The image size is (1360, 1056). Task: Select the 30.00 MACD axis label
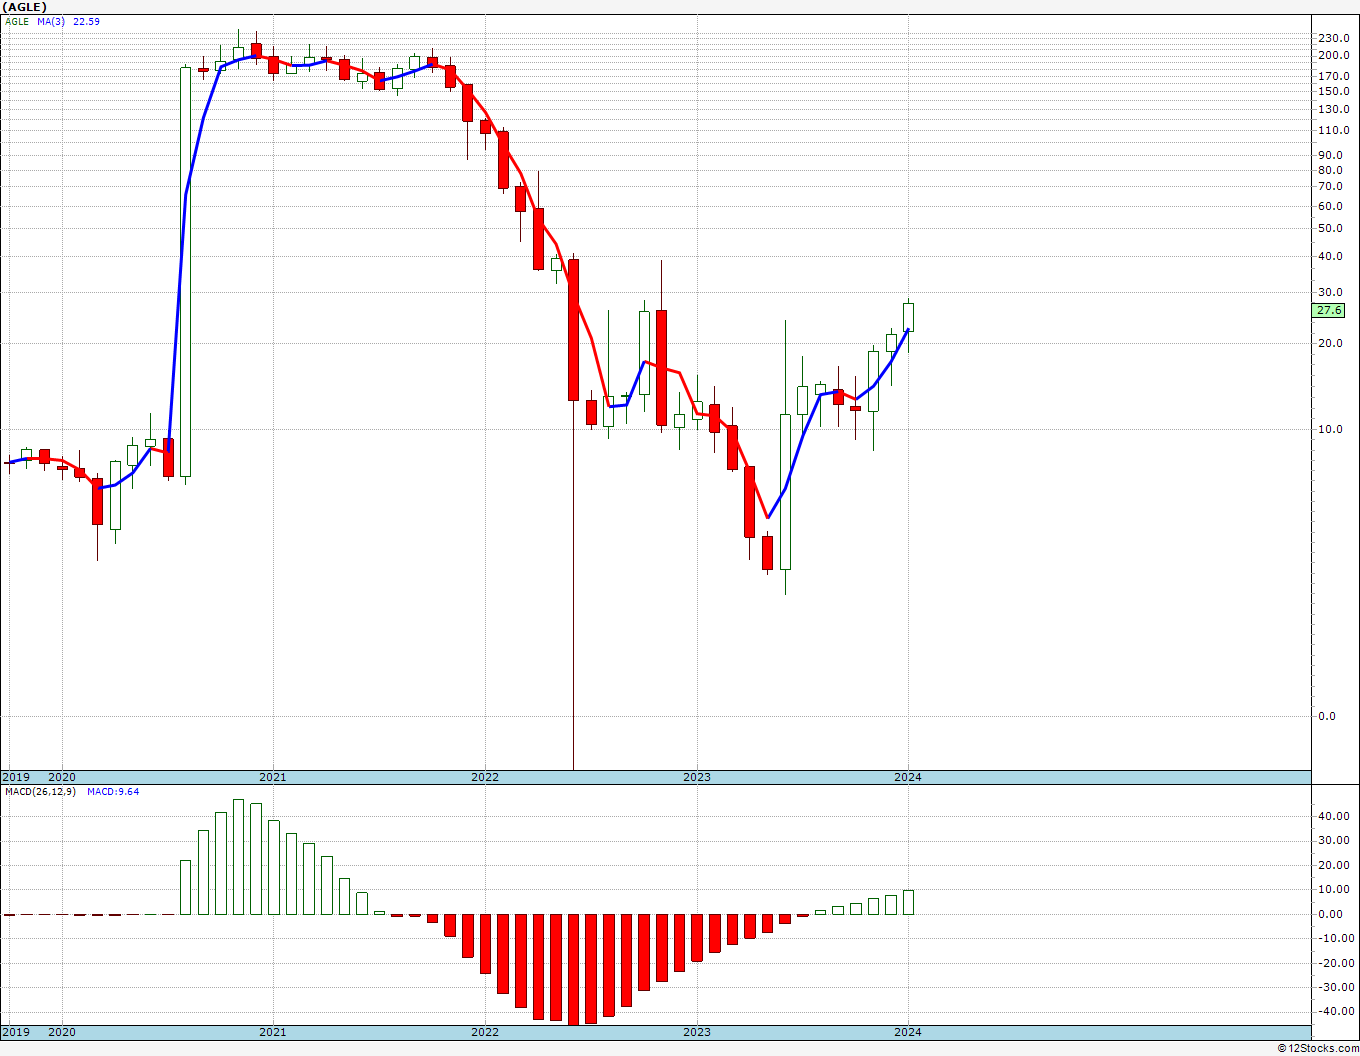1333,840
